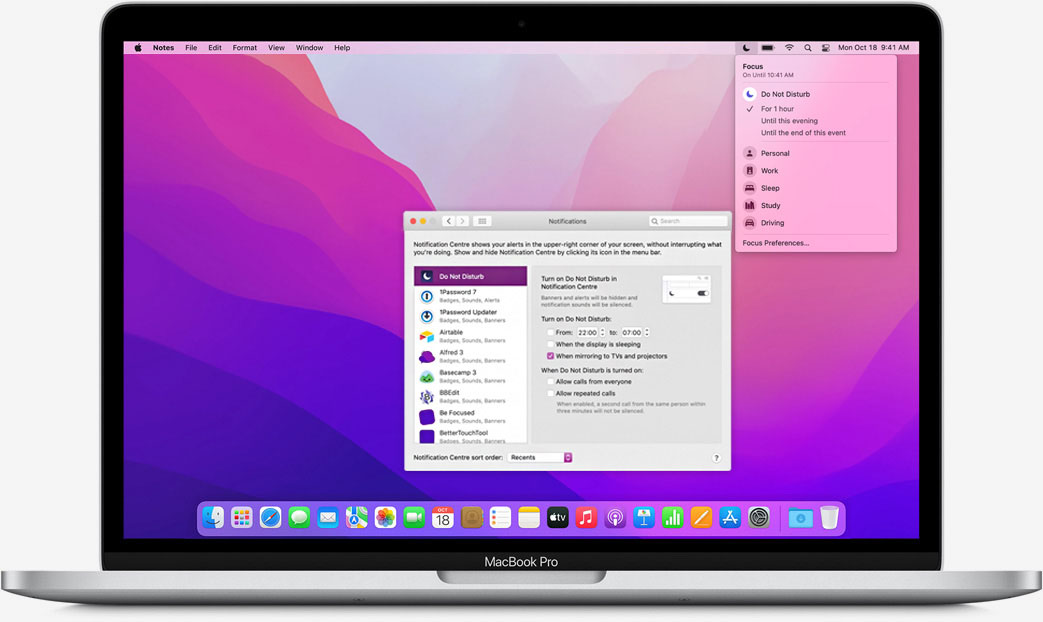Choose the Sleep focus bed icon
This screenshot has width=1043, height=622.
749,188
